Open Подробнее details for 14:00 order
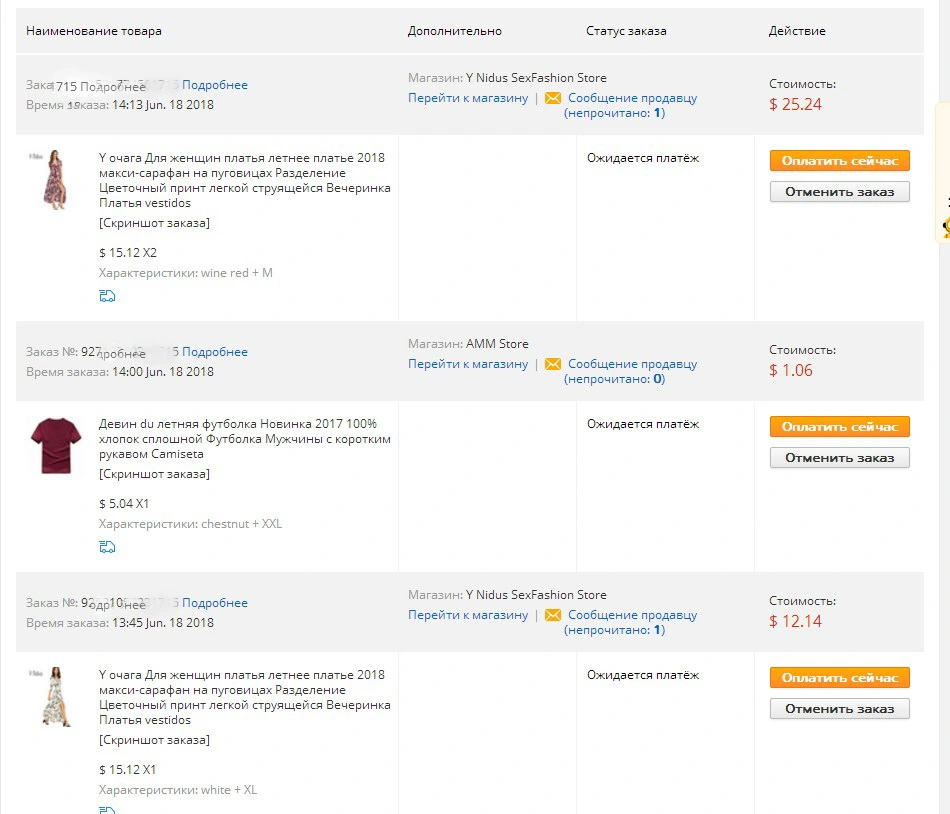950x814 pixels. coord(215,352)
